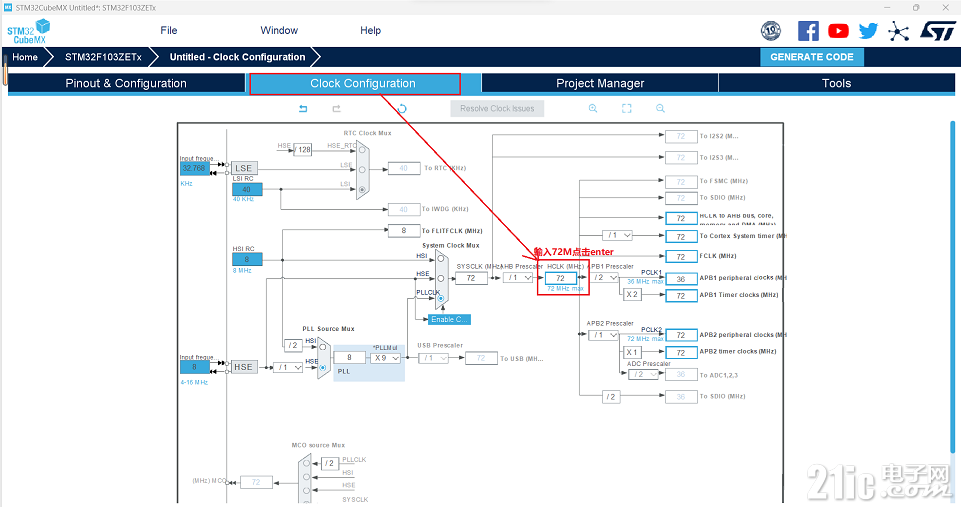Select HSE on PLL Source Mux

click(323, 367)
